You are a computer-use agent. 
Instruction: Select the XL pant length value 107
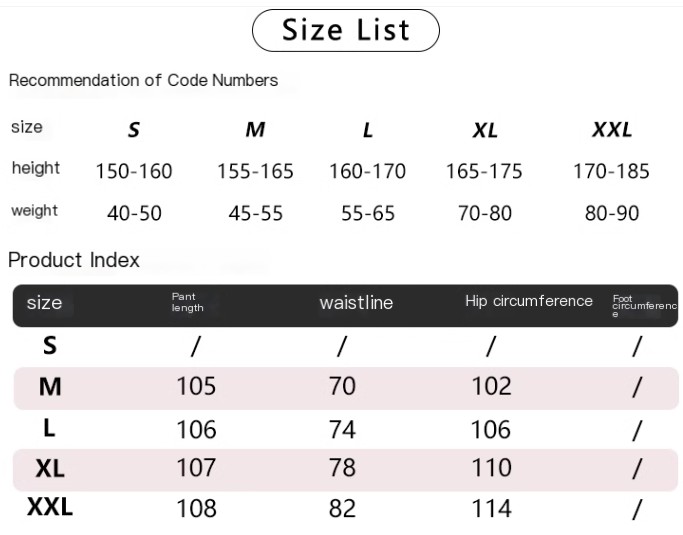[x=196, y=467]
